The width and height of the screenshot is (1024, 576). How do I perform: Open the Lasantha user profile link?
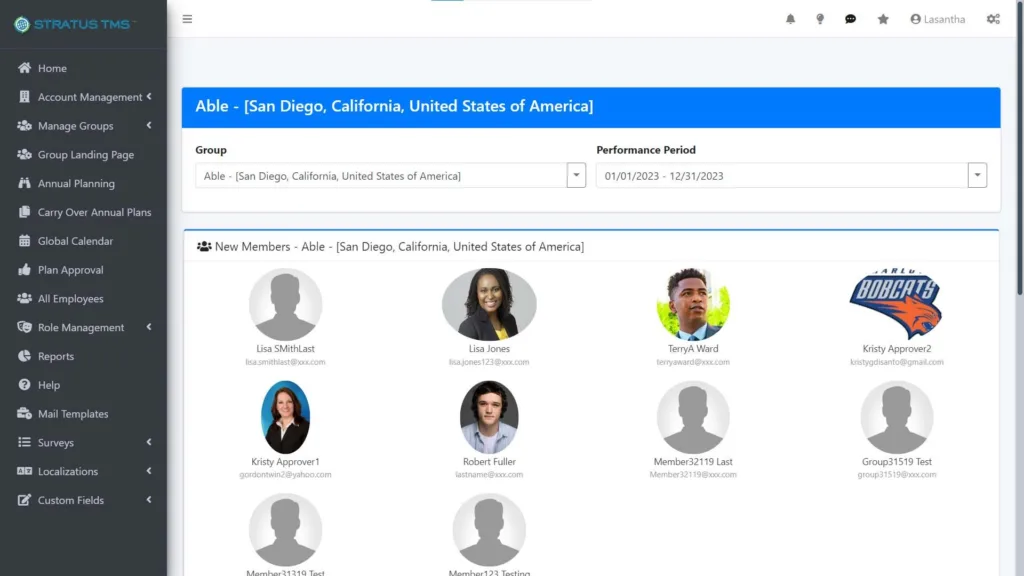(x=937, y=19)
